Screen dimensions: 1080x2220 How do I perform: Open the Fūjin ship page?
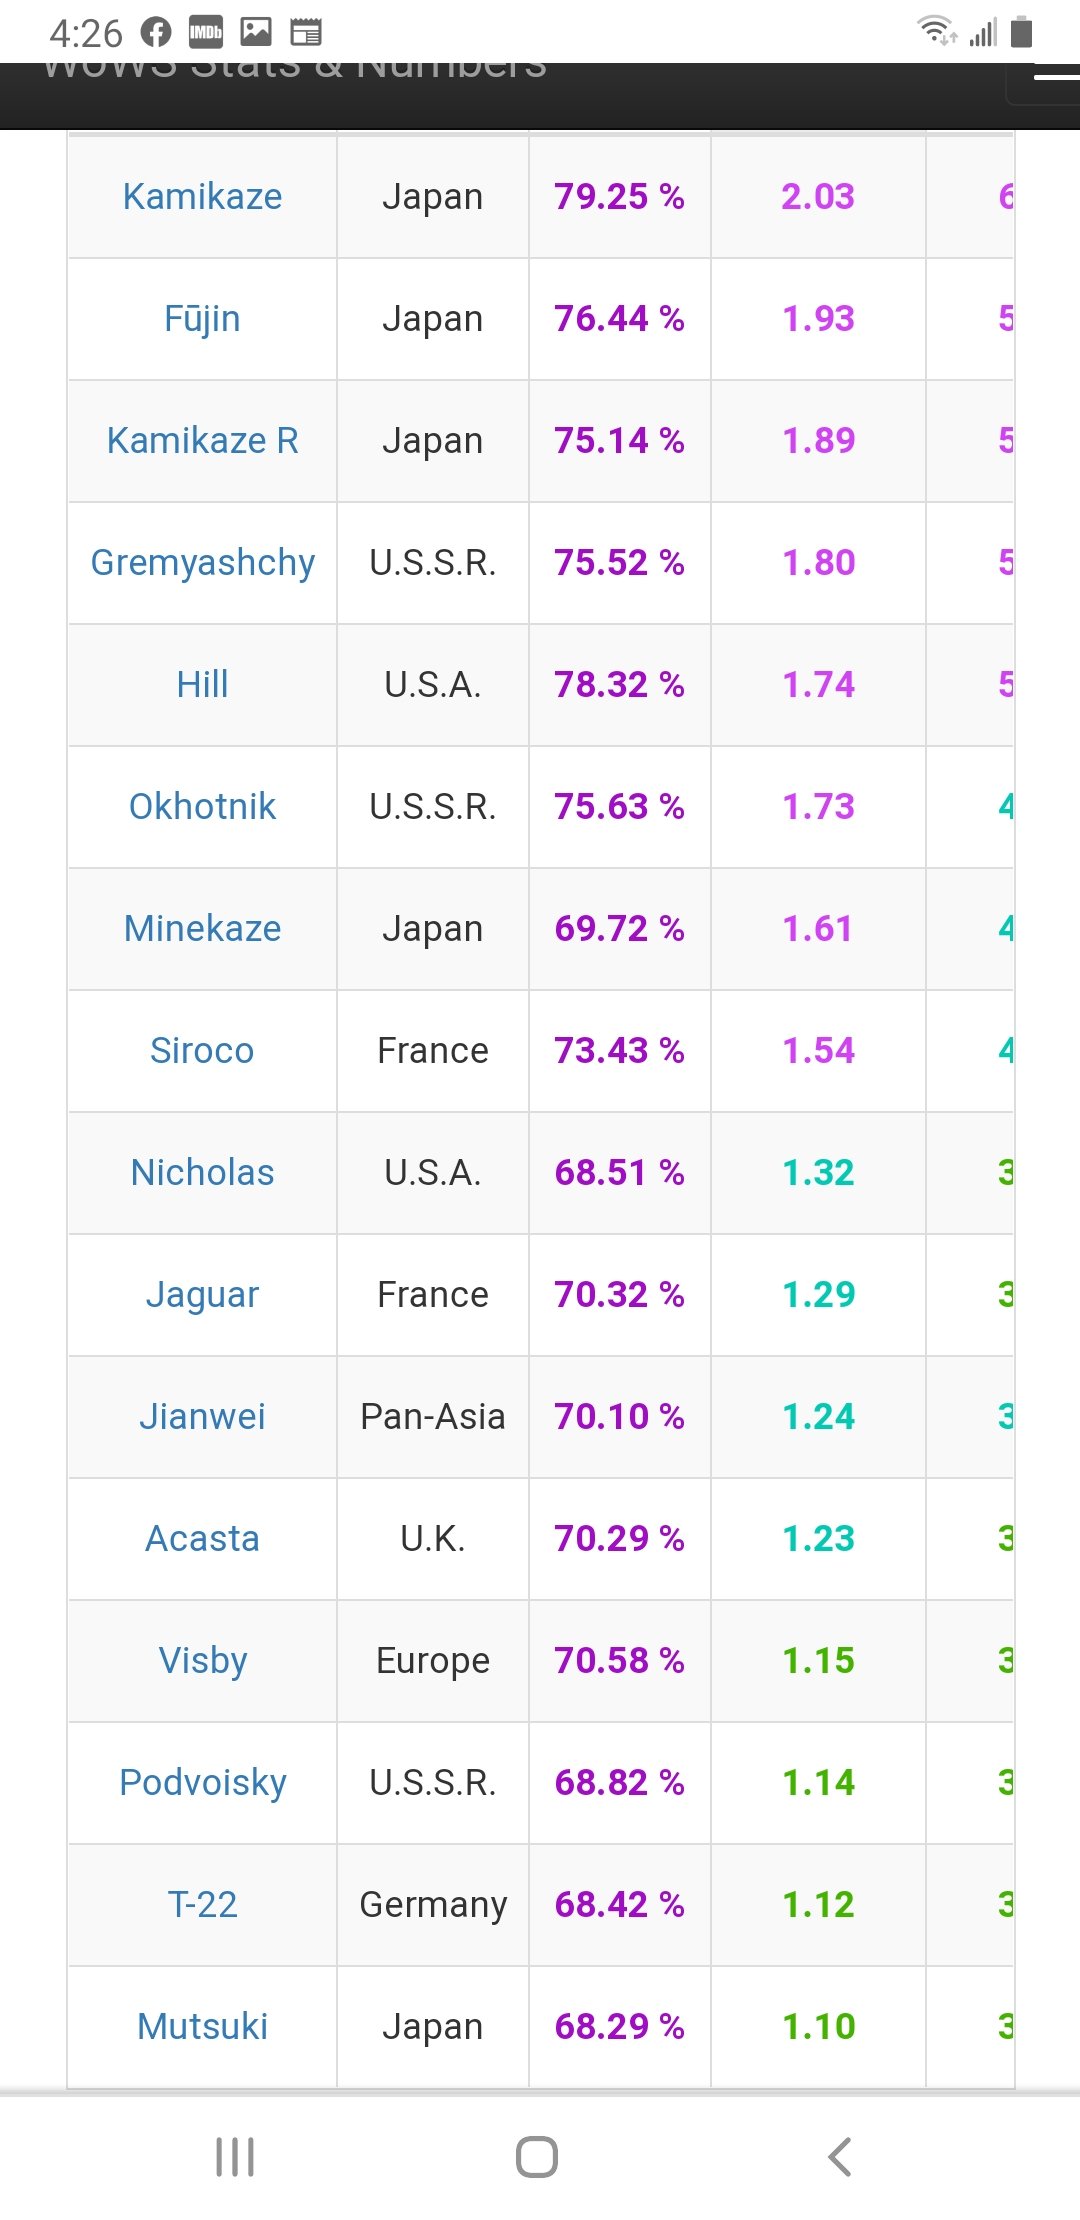[202, 319]
